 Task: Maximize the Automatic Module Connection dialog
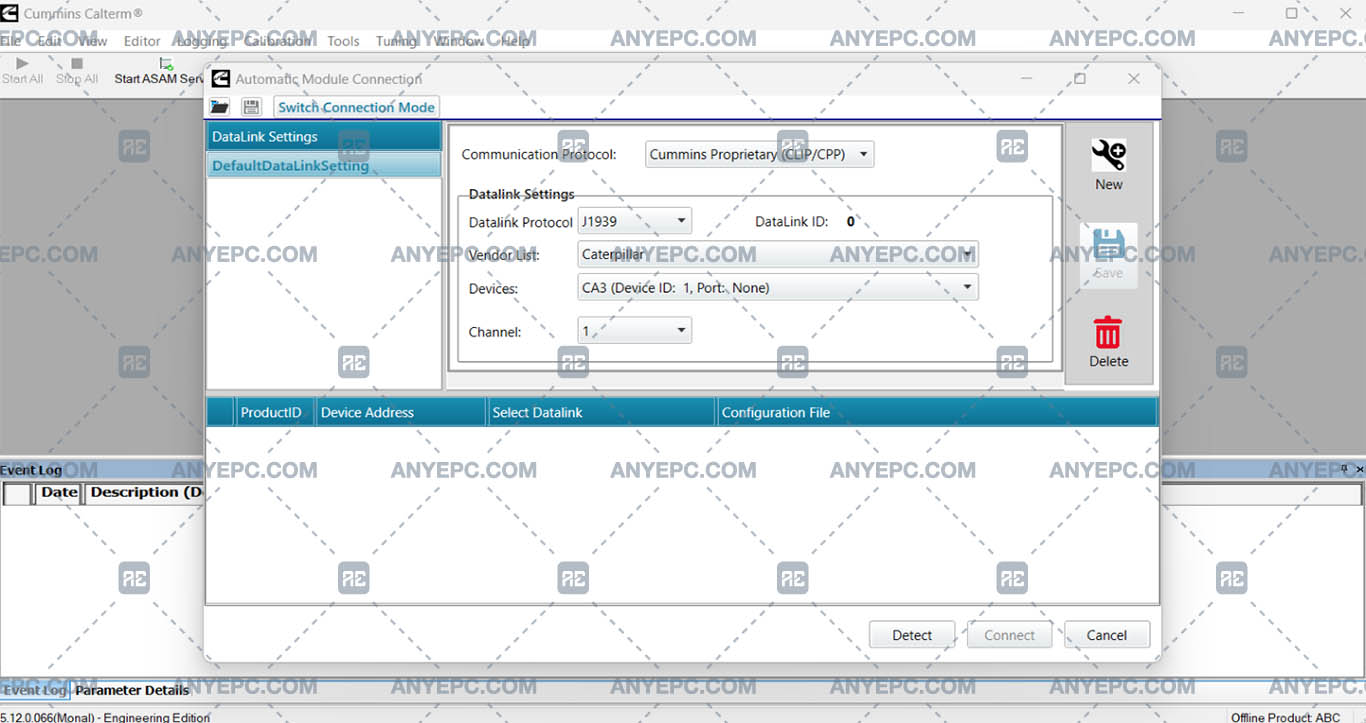pos(1080,78)
